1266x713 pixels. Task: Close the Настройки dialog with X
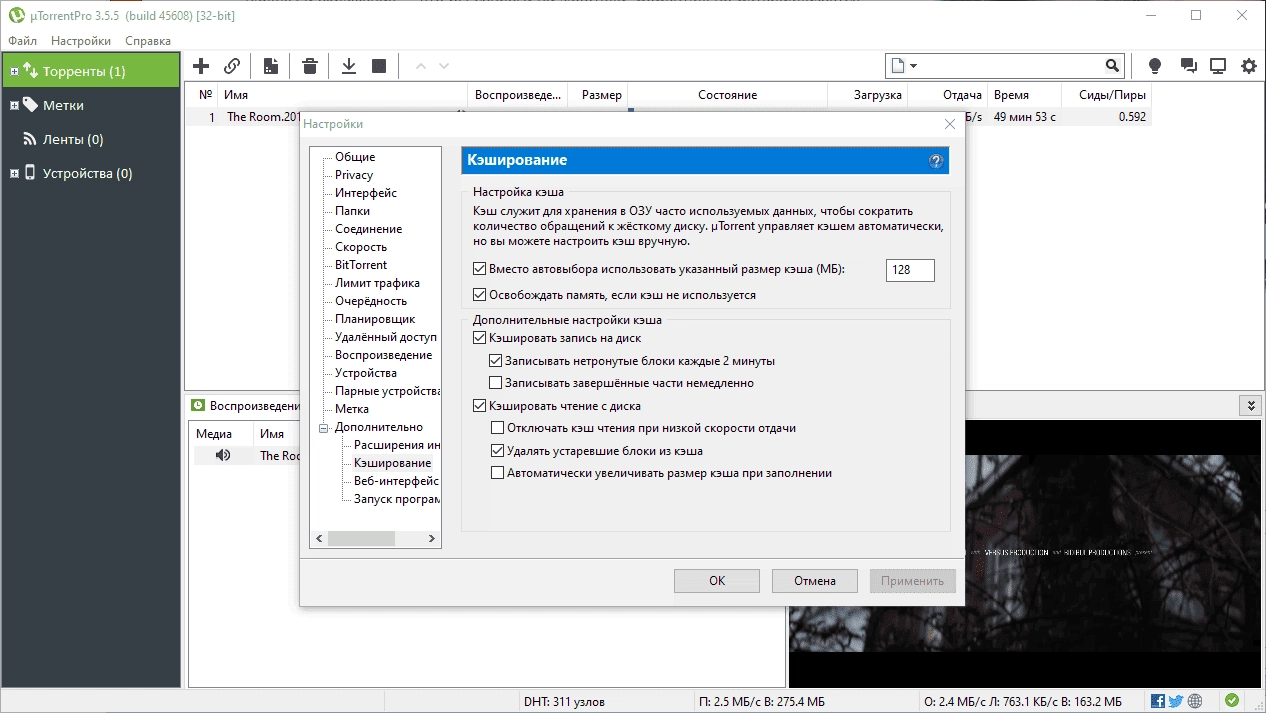coord(950,124)
